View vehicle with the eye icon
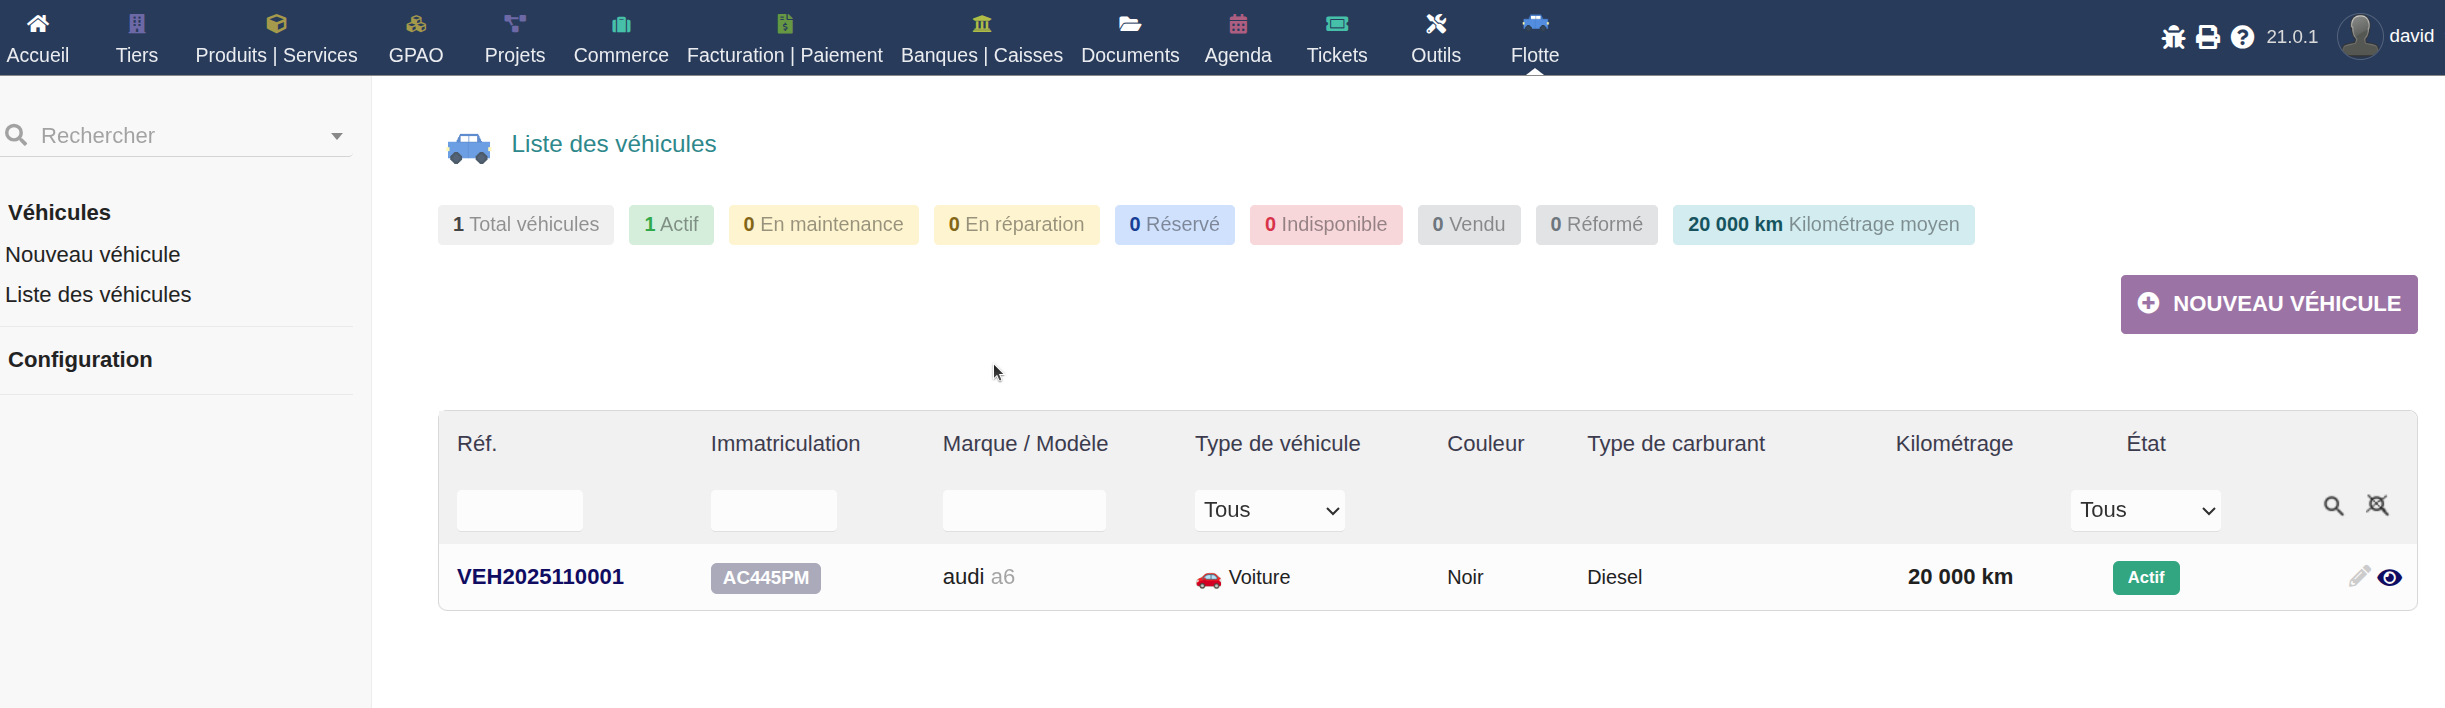This screenshot has width=2445, height=708. pos(2390,577)
